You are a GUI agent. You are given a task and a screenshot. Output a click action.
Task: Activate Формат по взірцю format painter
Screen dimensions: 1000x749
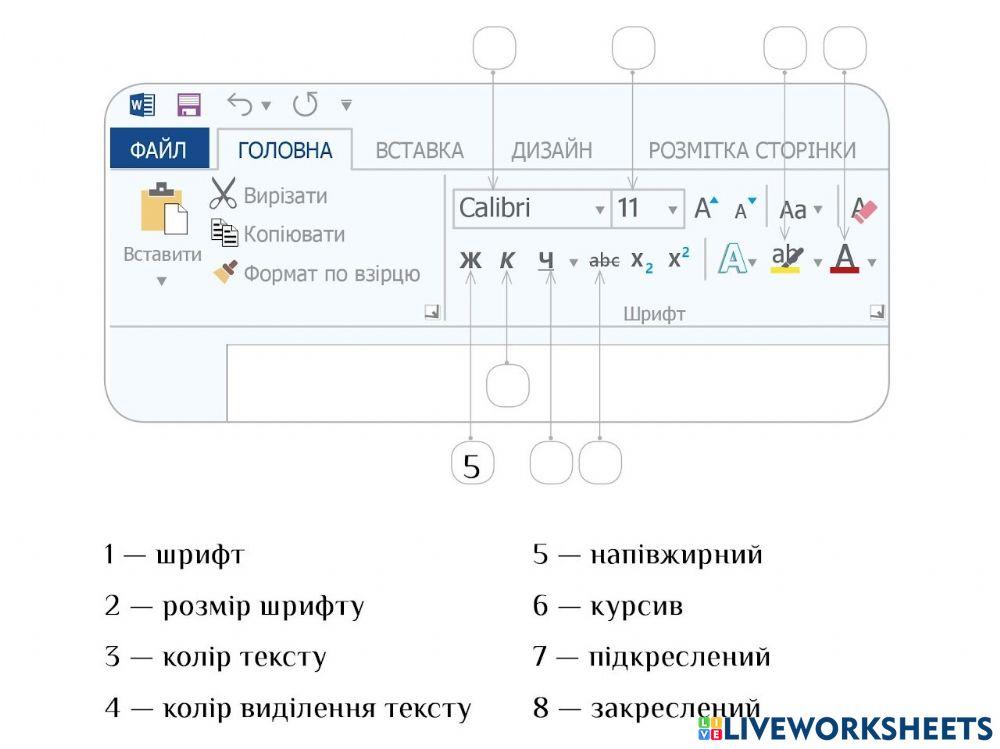coord(224,272)
